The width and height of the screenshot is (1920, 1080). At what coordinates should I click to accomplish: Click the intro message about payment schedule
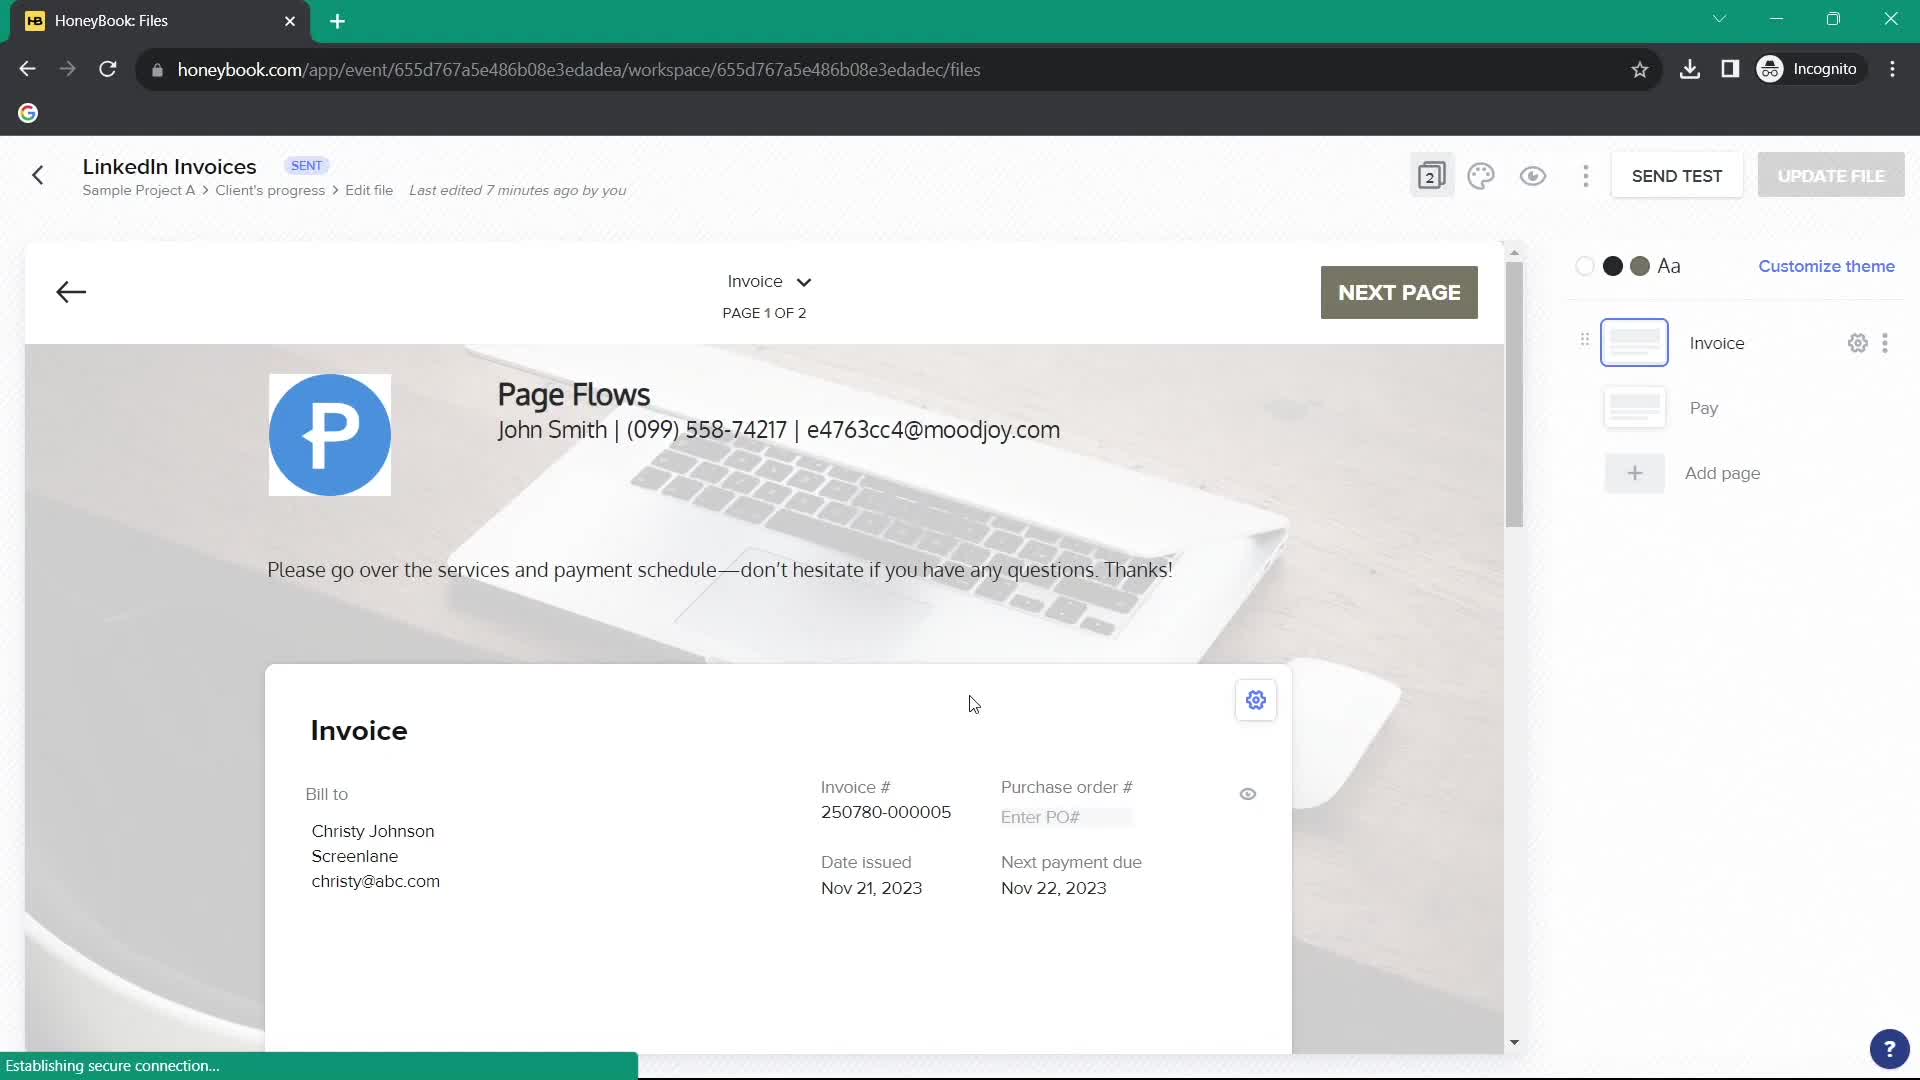click(720, 570)
